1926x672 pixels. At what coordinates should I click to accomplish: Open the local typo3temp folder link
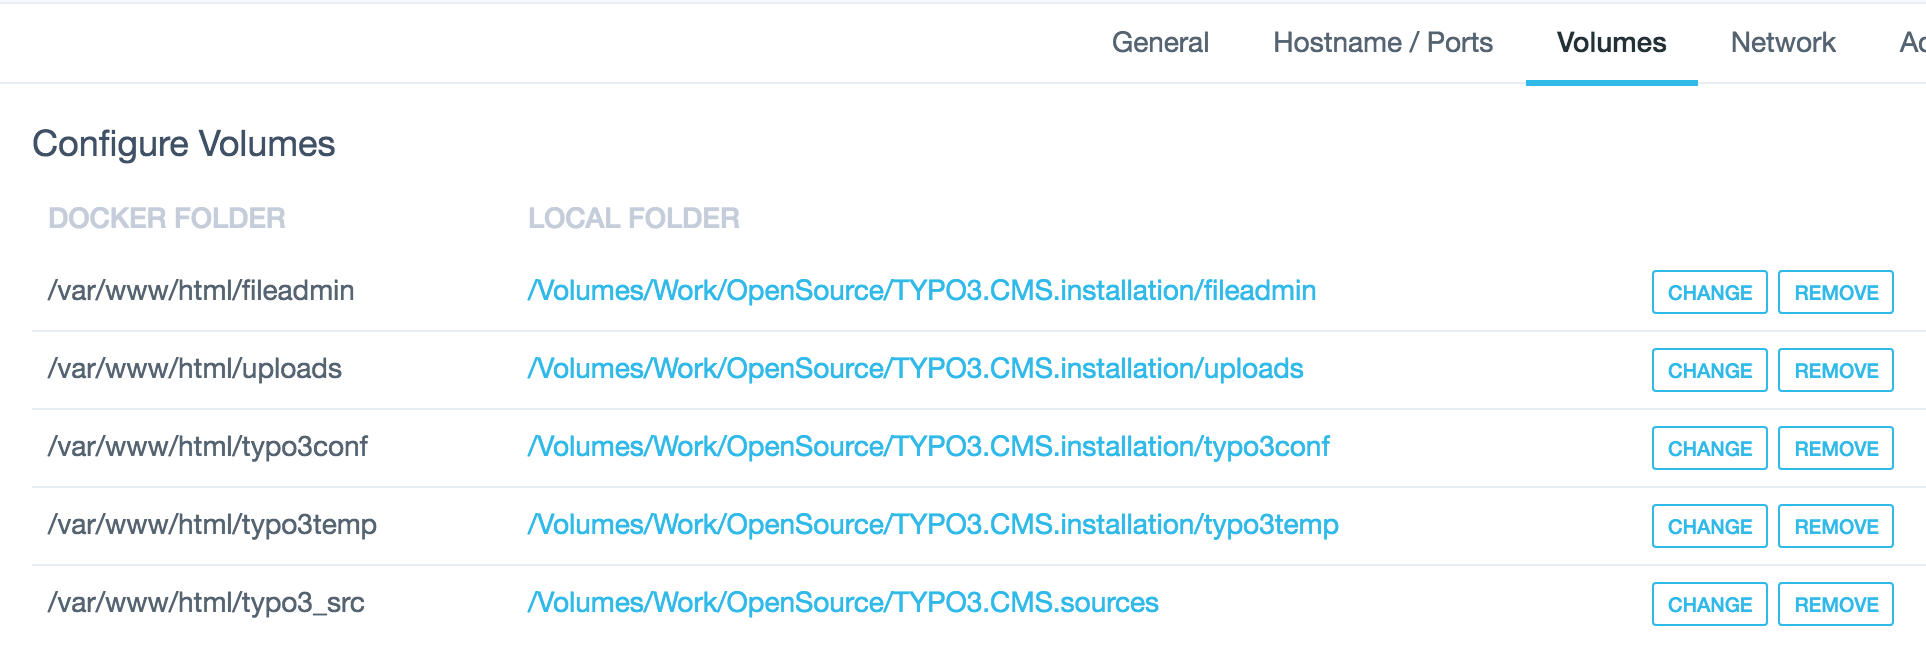click(933, 524)
